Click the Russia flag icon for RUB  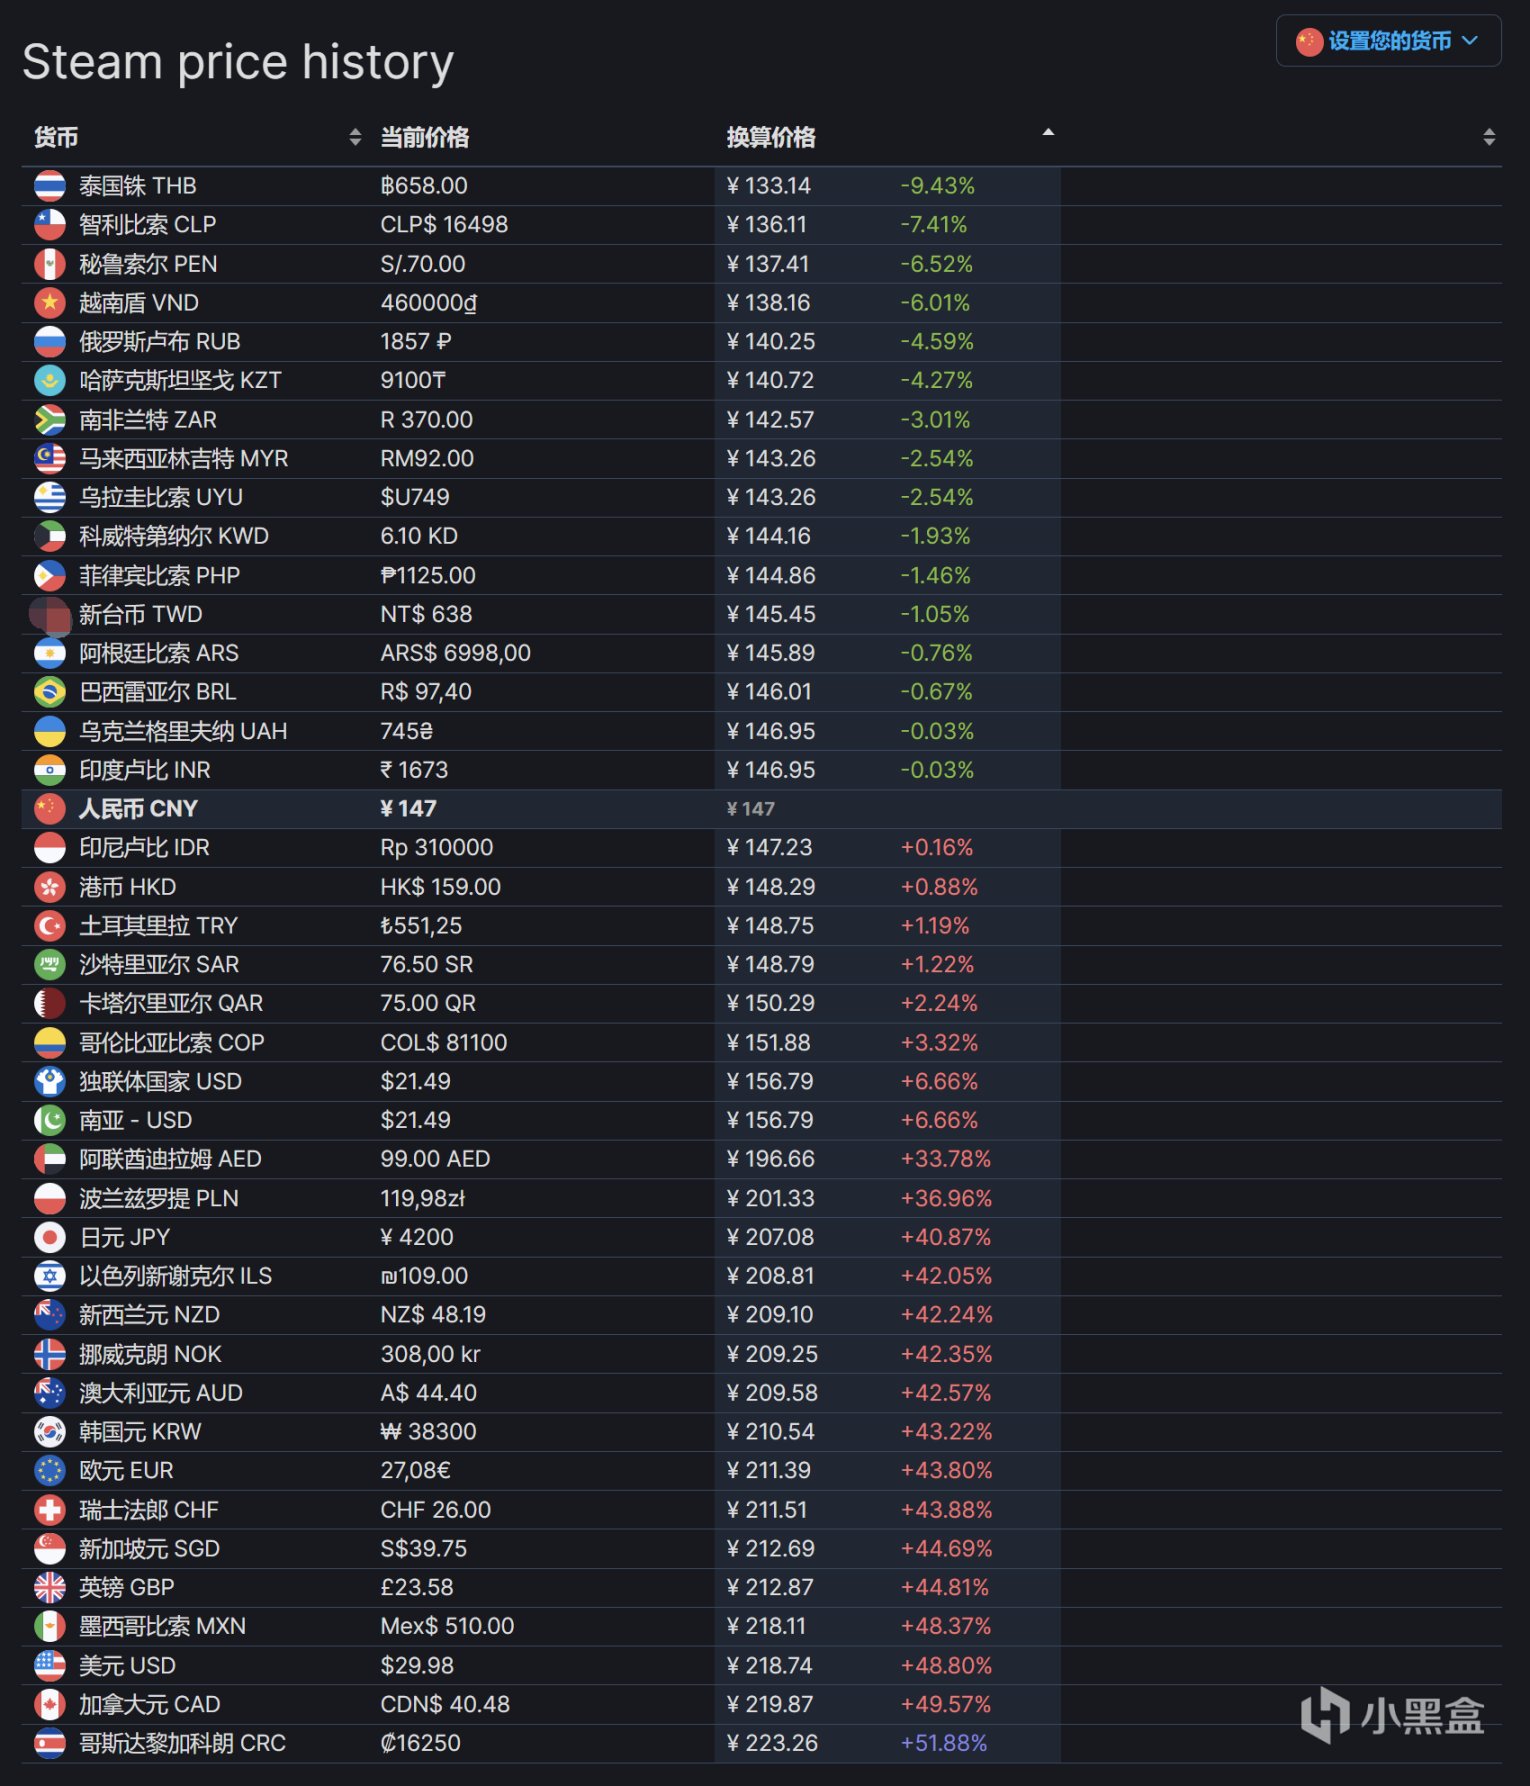pyautogui.click(x=50, y=342)
